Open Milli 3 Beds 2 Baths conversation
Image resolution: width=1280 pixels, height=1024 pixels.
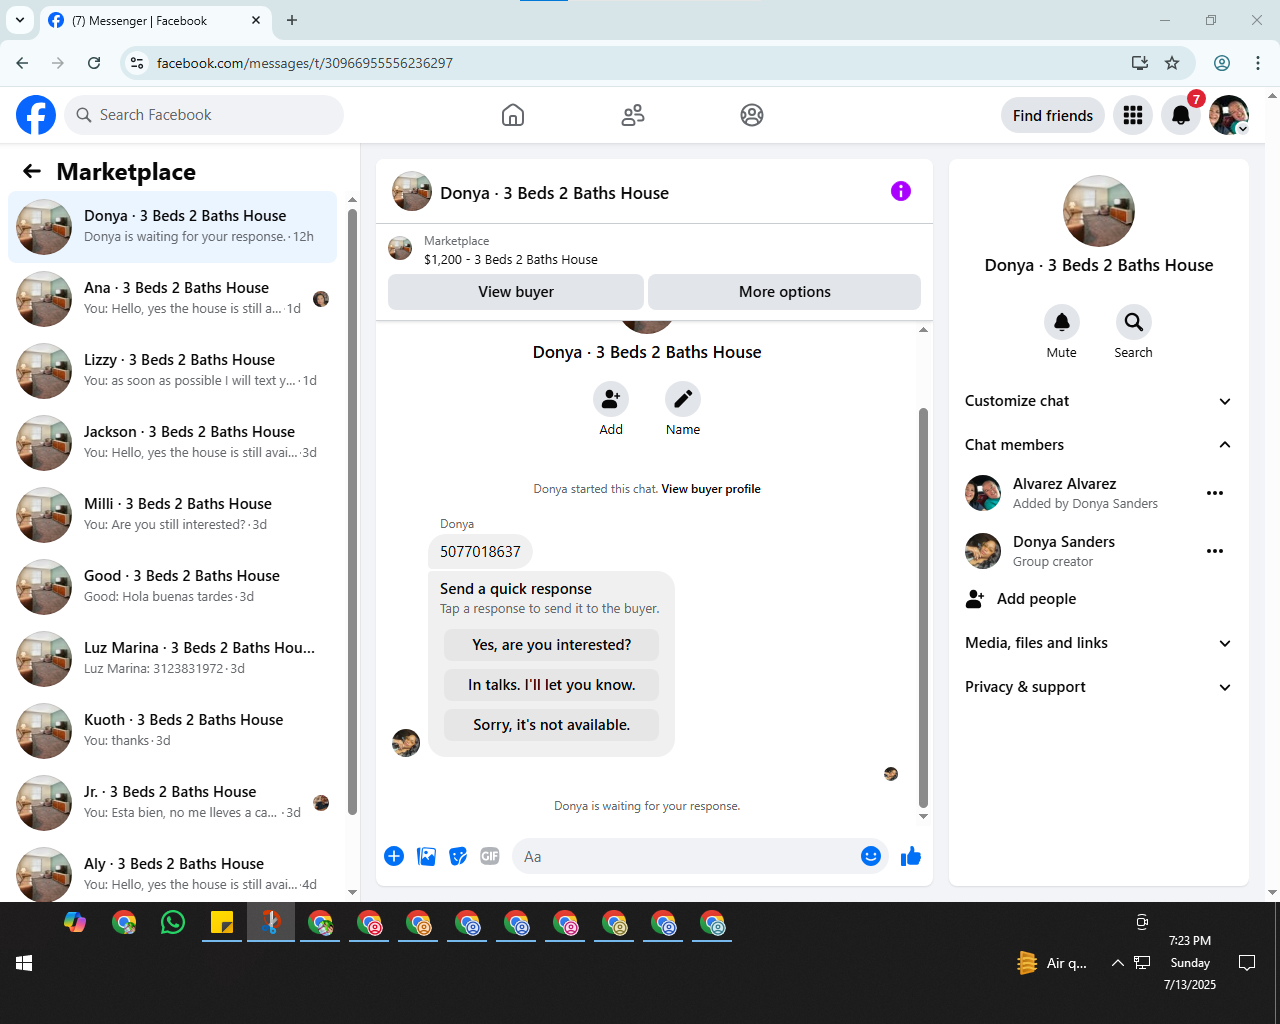[173, 515]
